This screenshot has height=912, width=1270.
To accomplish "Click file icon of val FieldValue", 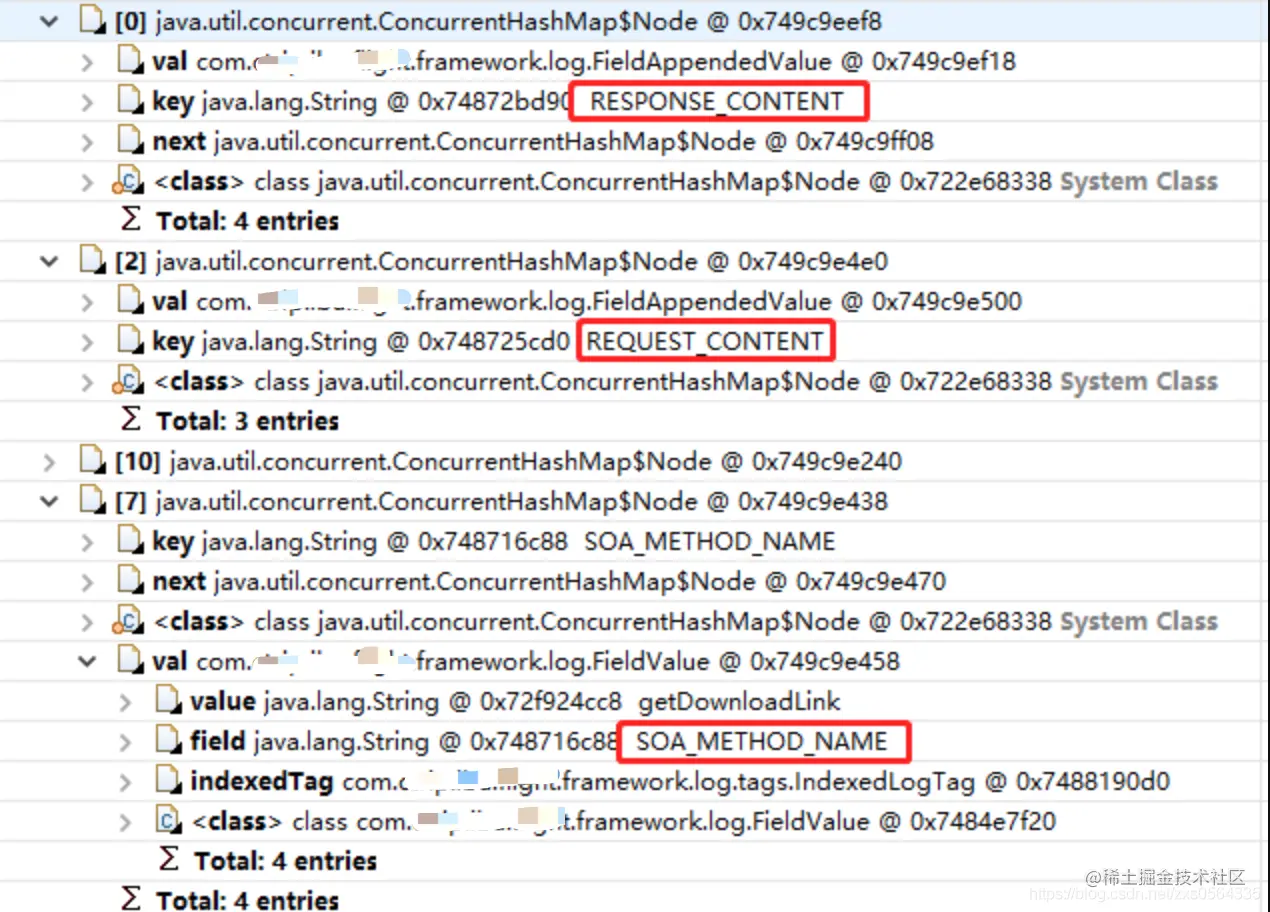I will 130,661.
